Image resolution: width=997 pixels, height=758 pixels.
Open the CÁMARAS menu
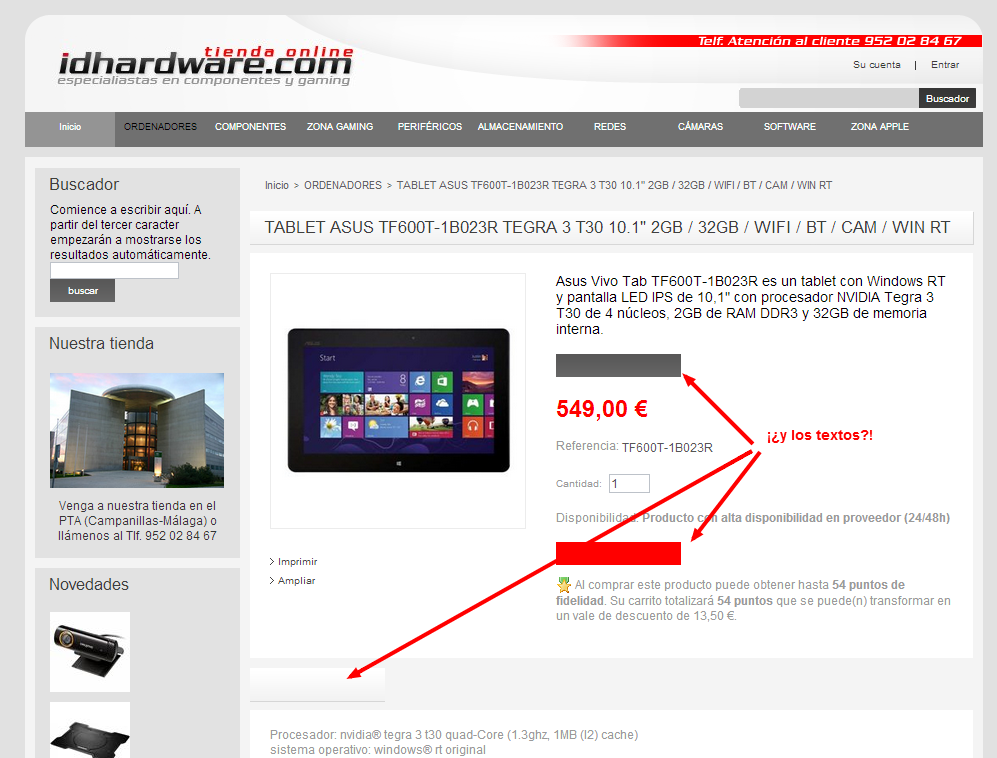tap(700, 127)
